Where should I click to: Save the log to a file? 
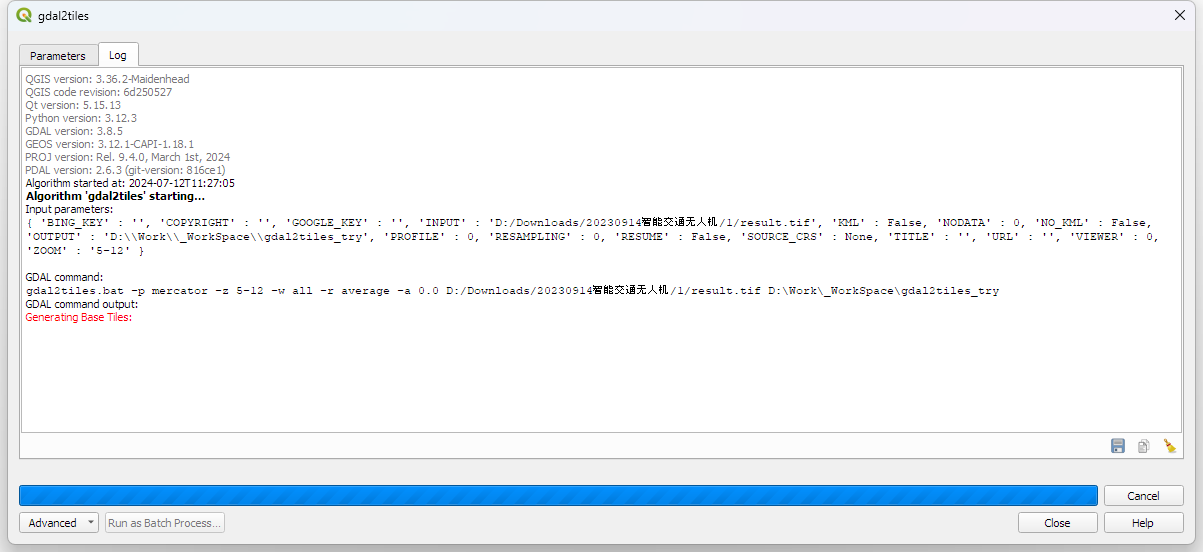(x=1118, y=446)
